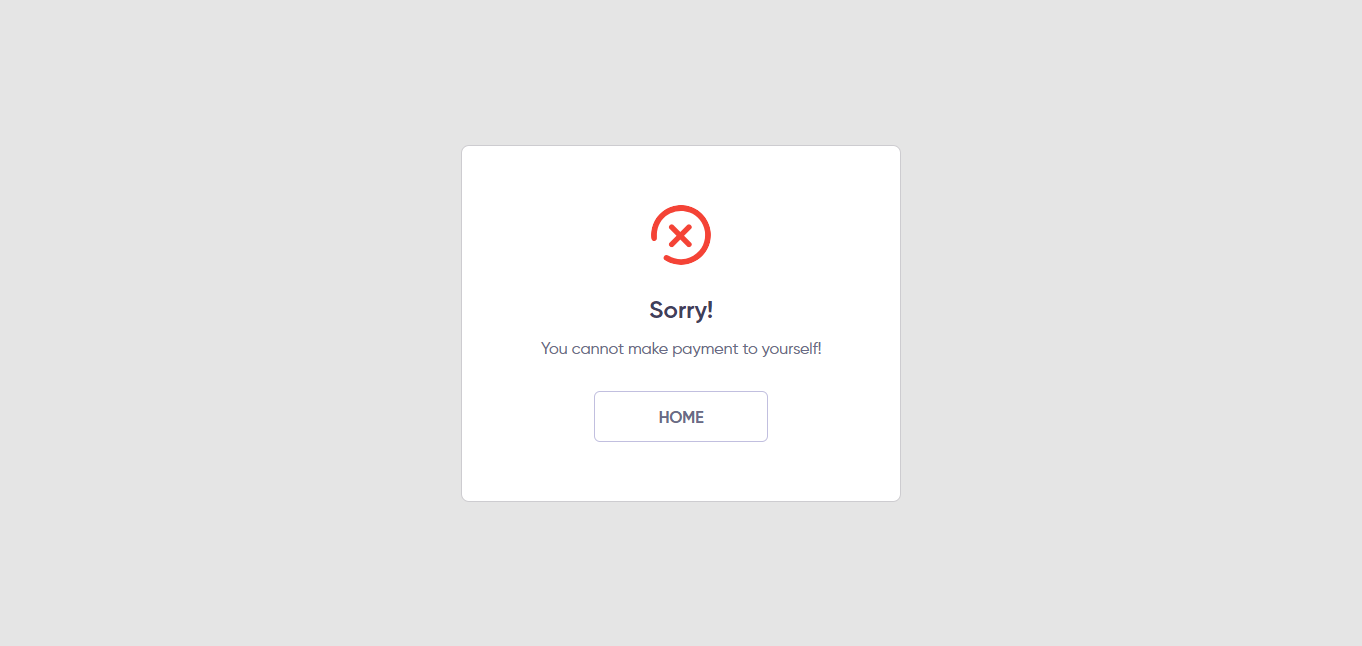Click the exclamation mark in "Sorry!"

tap(710, 310)
